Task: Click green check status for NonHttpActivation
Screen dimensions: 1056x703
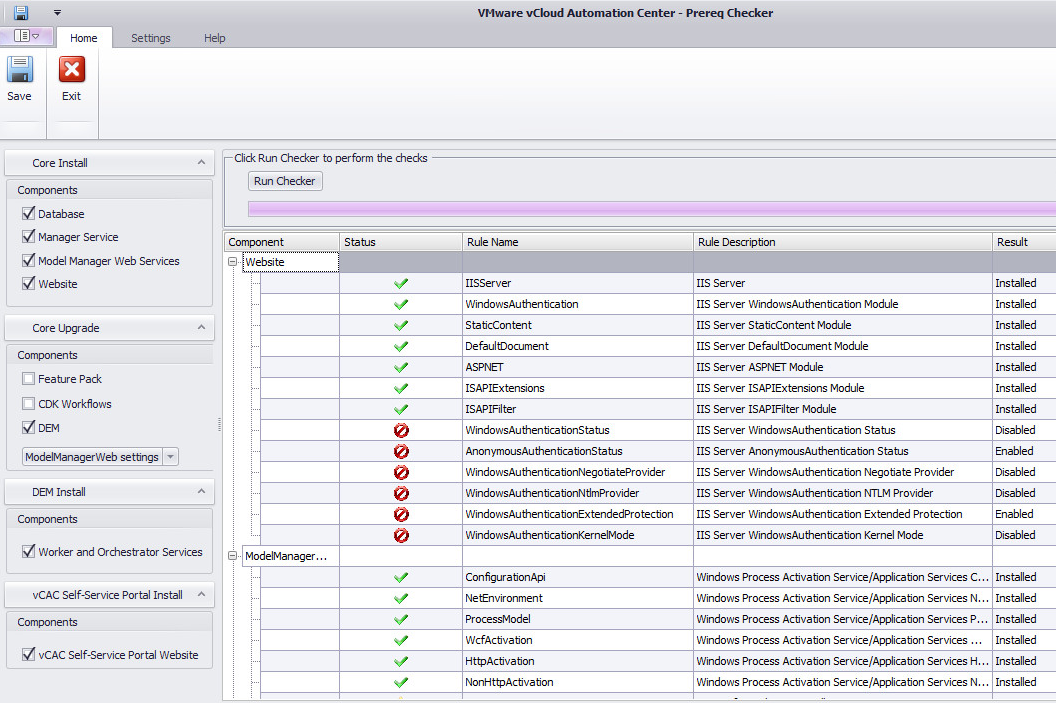Action: 401,682
